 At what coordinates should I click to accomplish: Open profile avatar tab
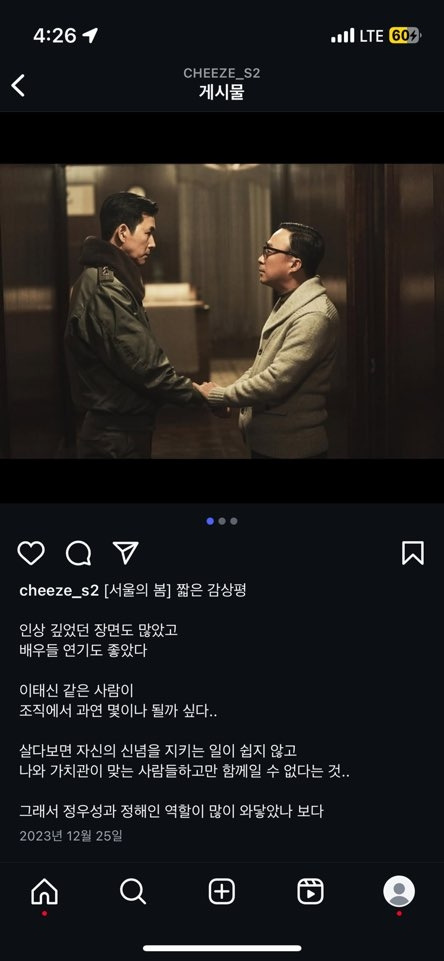coord(399,891)
